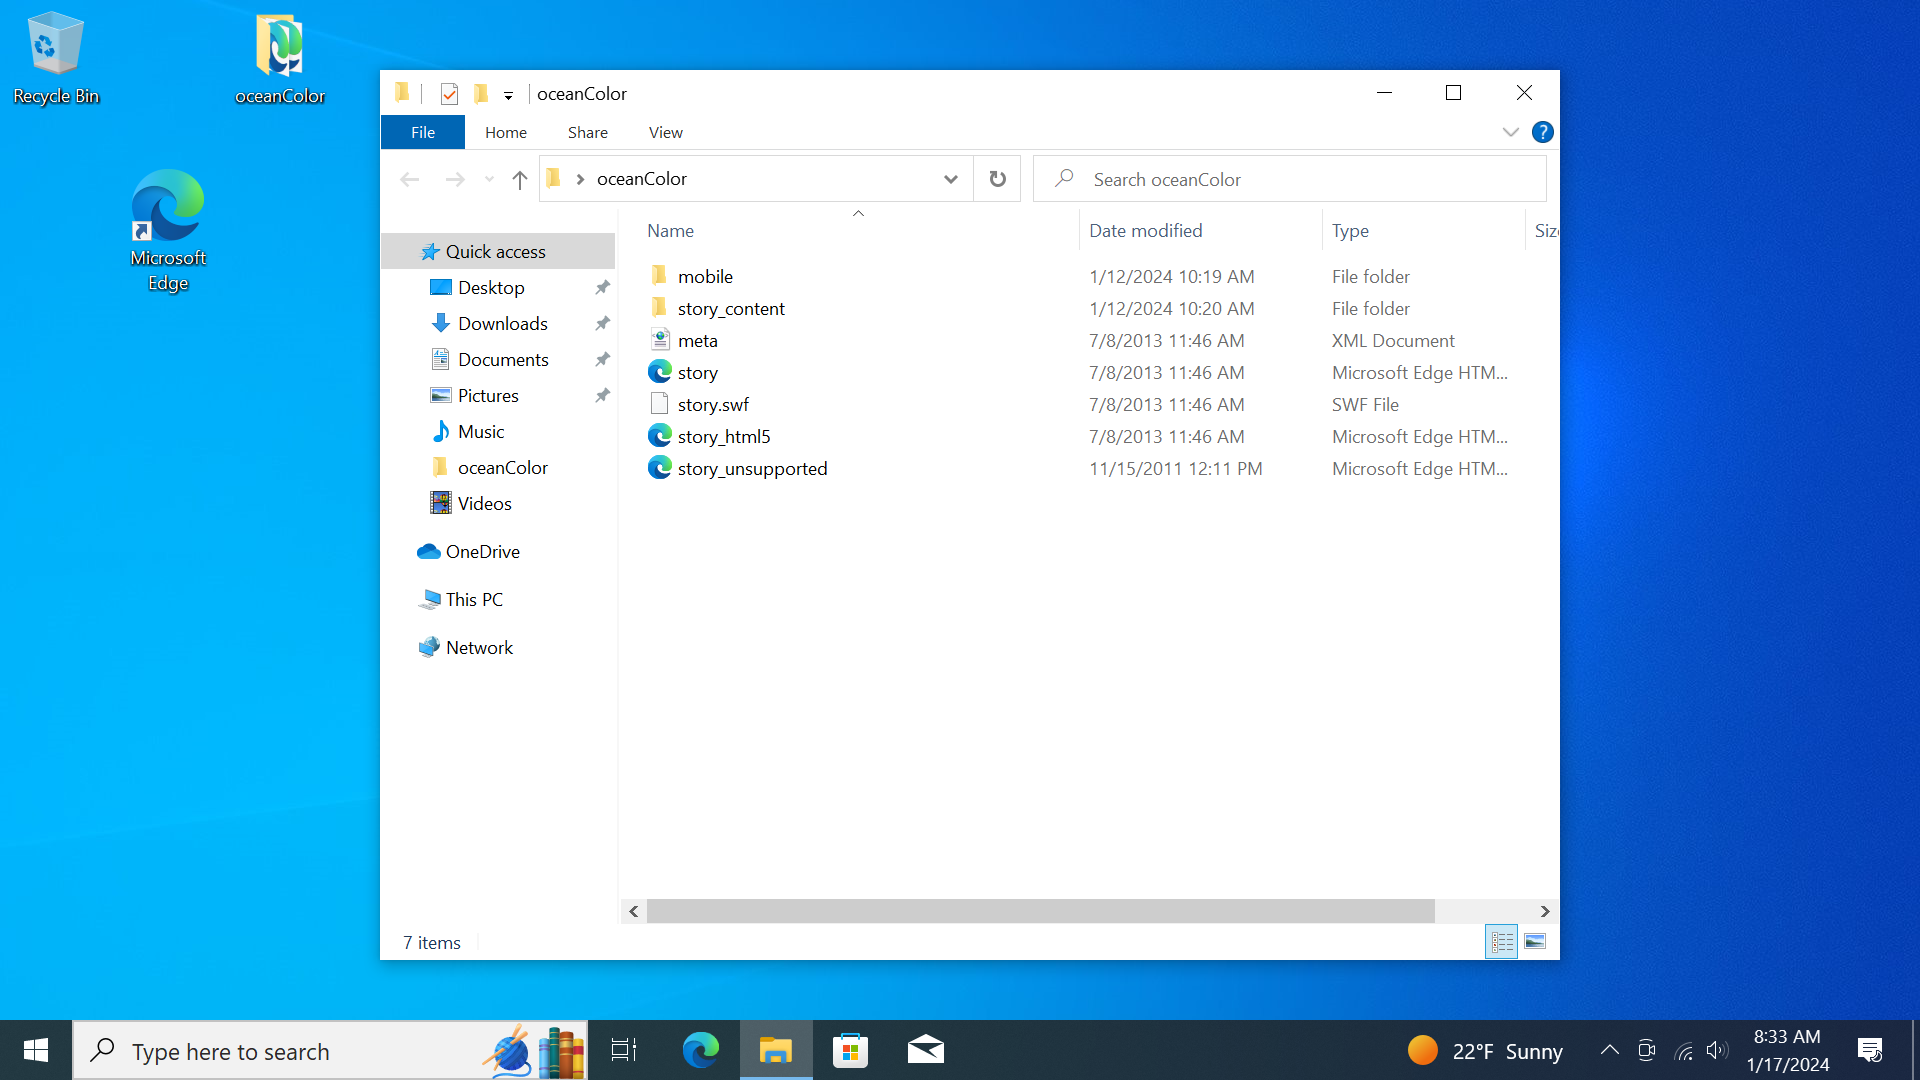Open the Home ribbon tab
Screen dimensions: 1920x1080
coord(506,132)
